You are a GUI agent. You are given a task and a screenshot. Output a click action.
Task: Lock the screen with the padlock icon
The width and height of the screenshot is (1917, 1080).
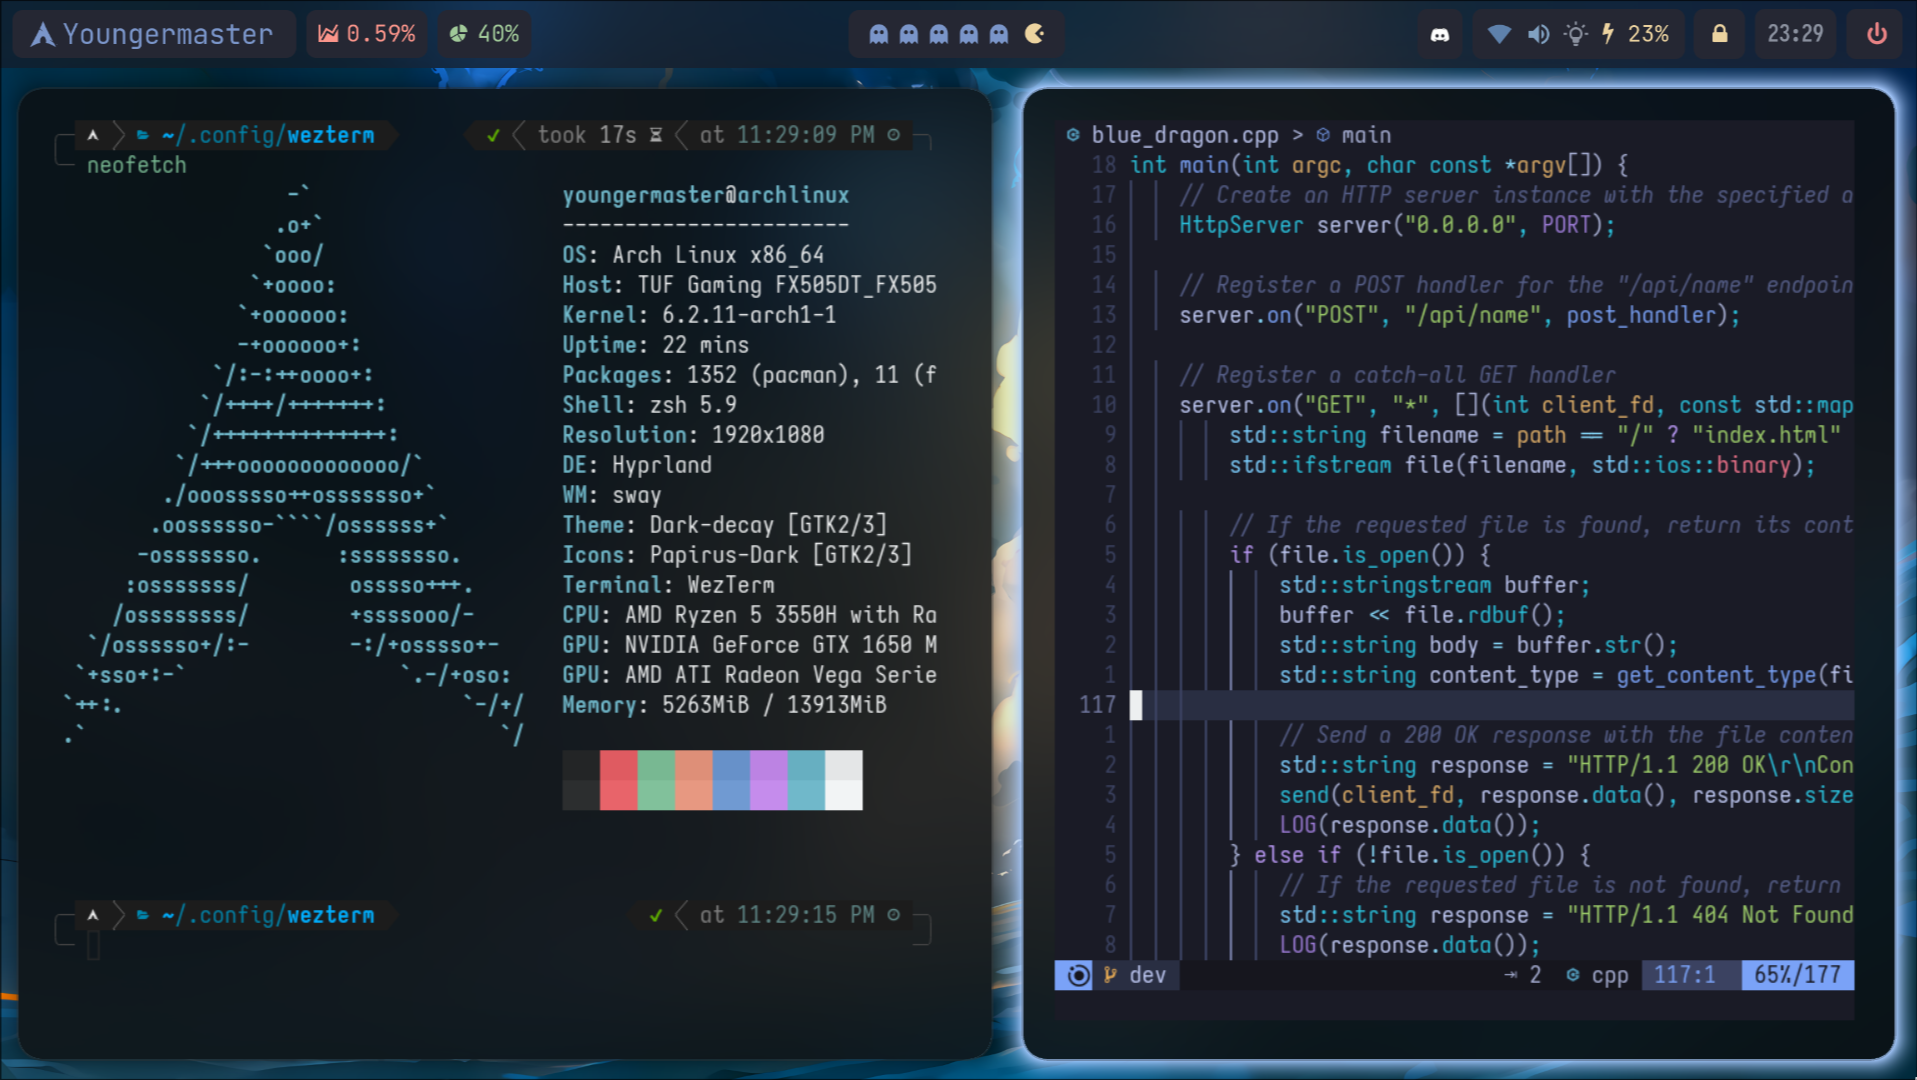point(1719,34)
